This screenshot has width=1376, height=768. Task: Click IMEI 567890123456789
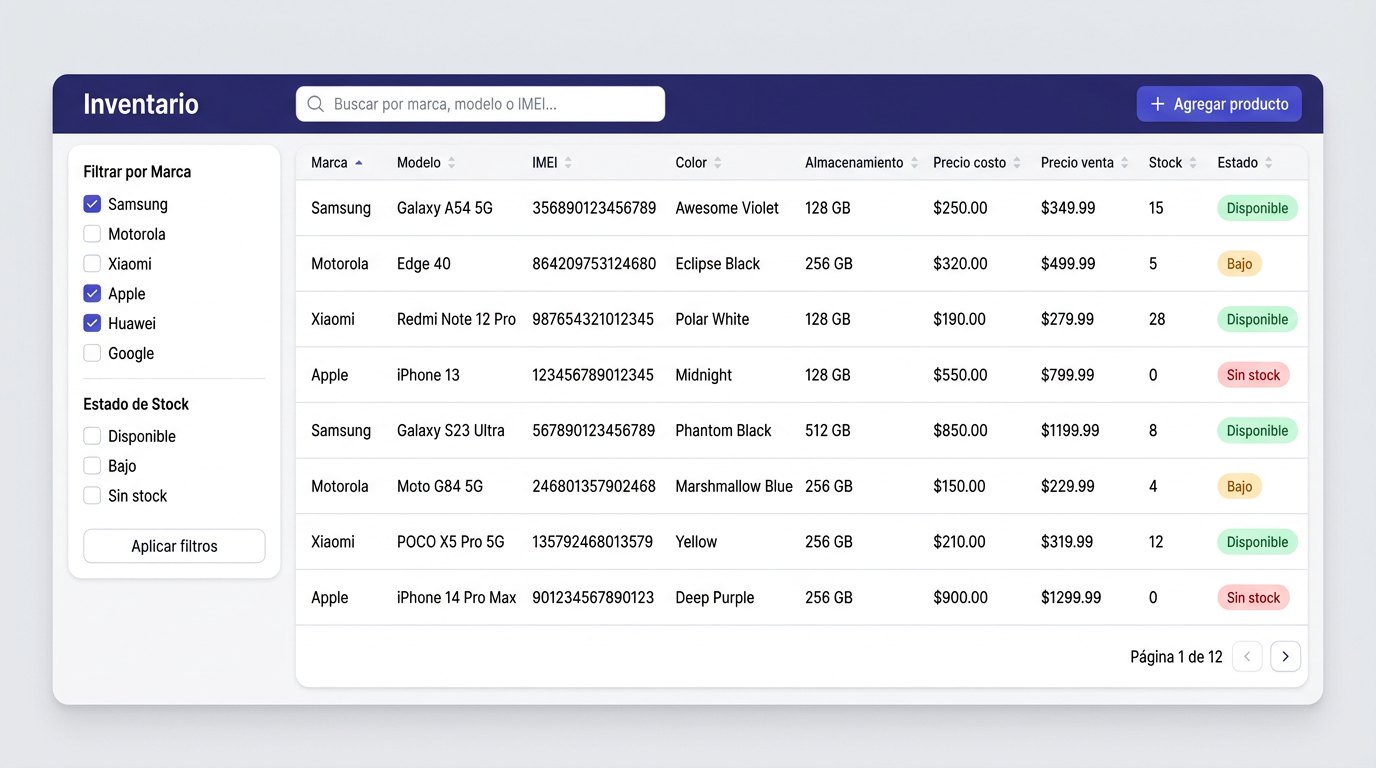click(x=594, y=430)
